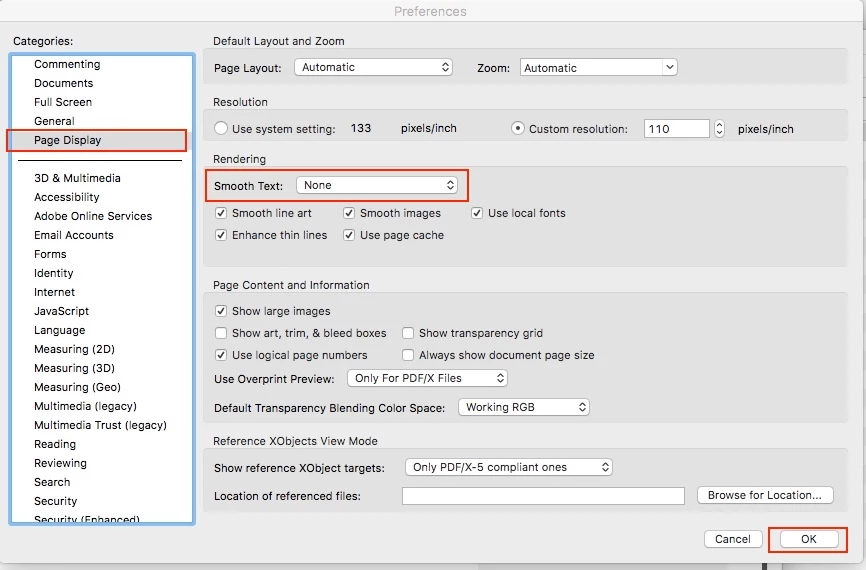Open Documents category
This screenshot has height=570, width=866.
[x=64, y=83]
